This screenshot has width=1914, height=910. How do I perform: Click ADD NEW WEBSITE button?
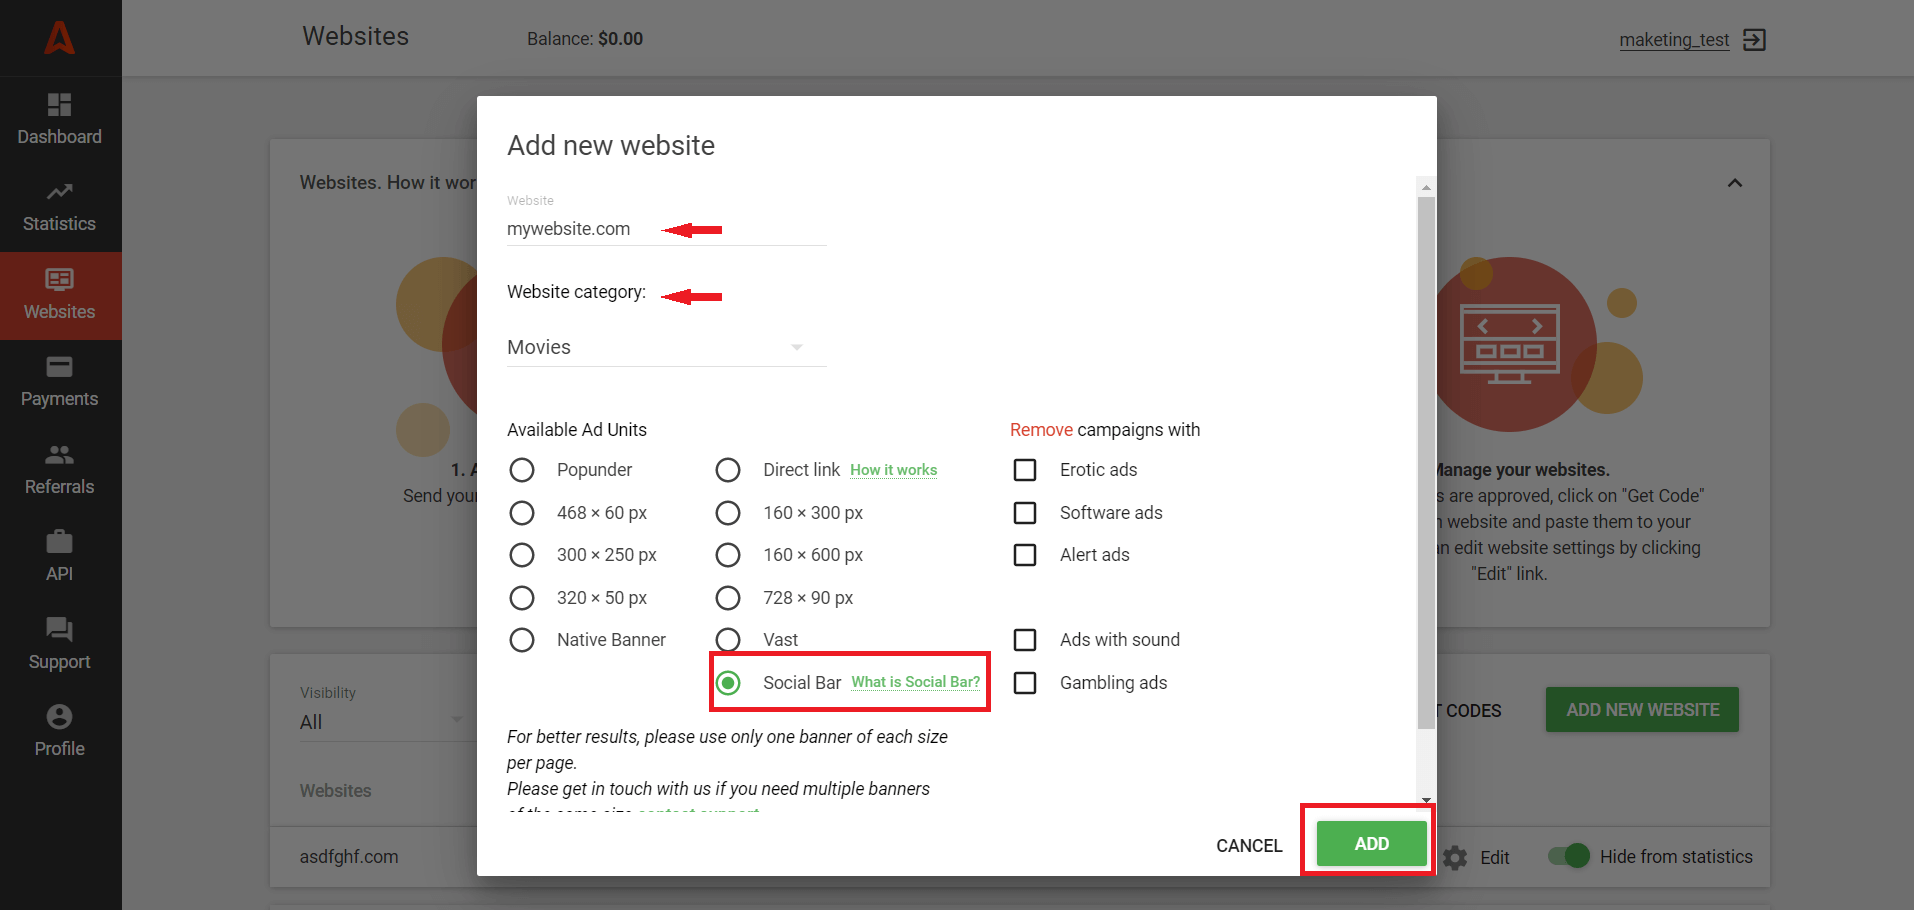(x=1641, y=709)
